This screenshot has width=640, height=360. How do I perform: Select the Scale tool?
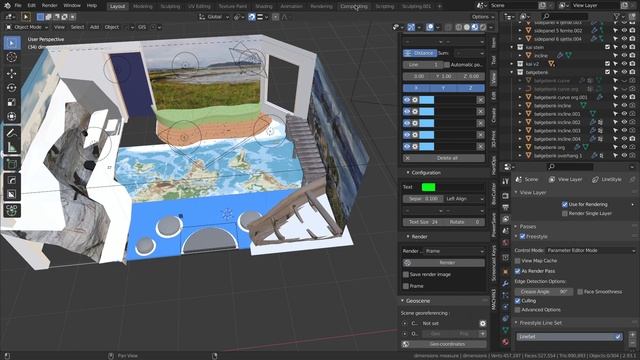[x=12, y=102]
